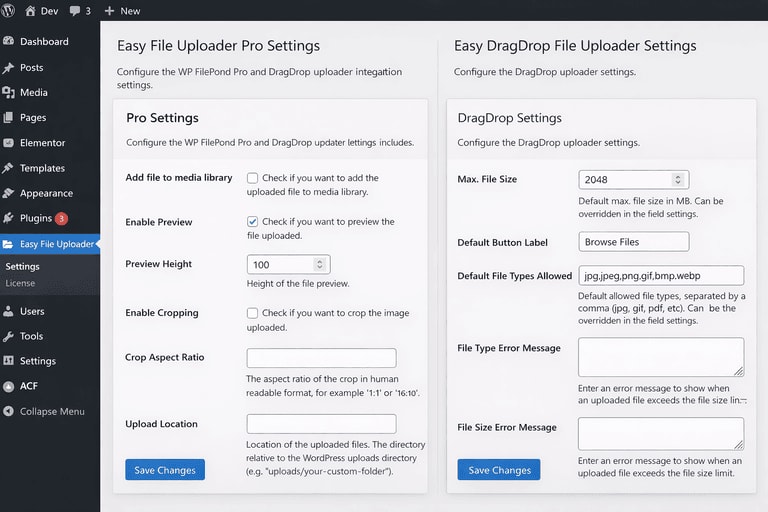Click the Dashboard gauge icon

8,41
